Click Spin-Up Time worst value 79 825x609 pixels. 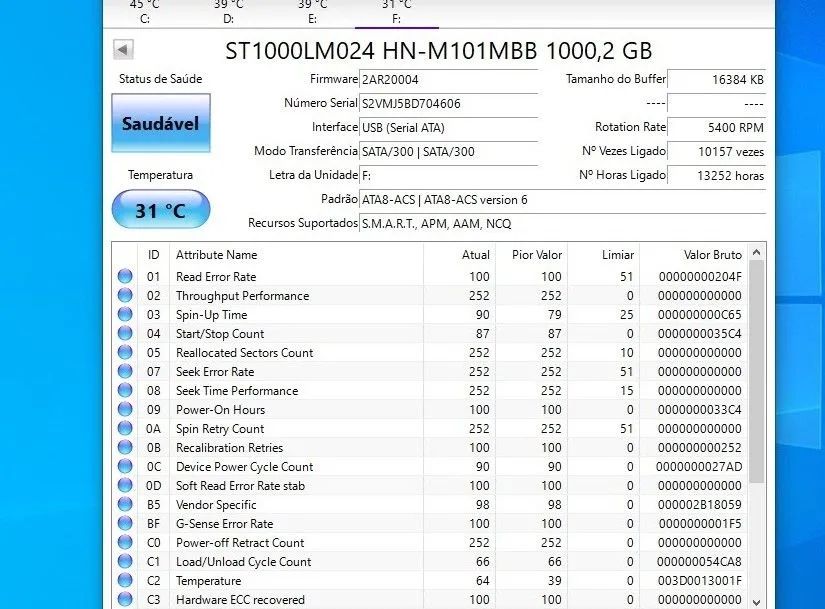(555, 315)
